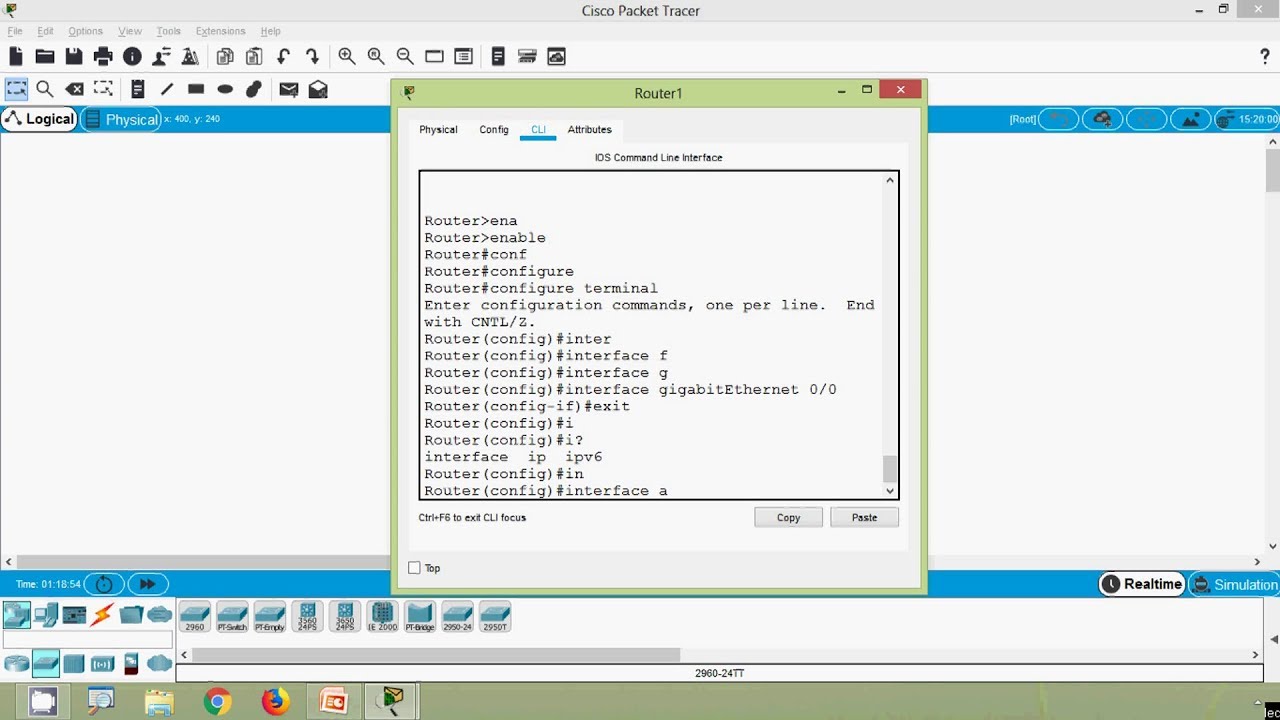The width and height of the screenshot is (1280, 720).
Task: Switch to the Config tab in Router1
Action: point(494,130)
